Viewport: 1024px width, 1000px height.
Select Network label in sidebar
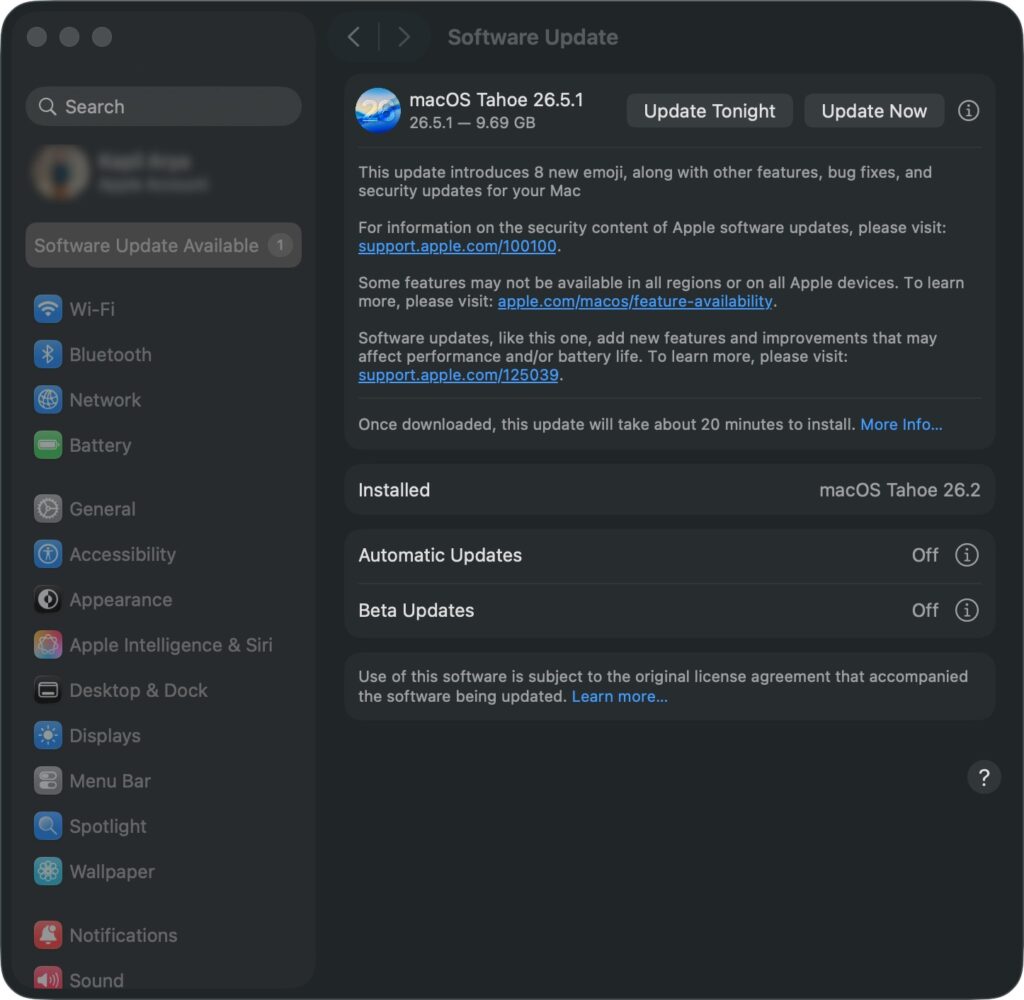tap(105, 400)
